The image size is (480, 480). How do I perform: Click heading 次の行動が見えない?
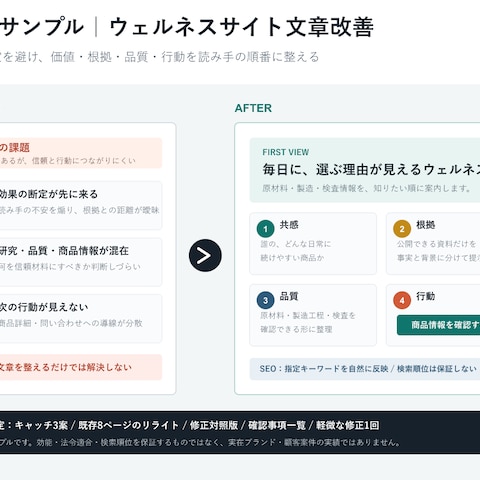[x=44, y=307]
